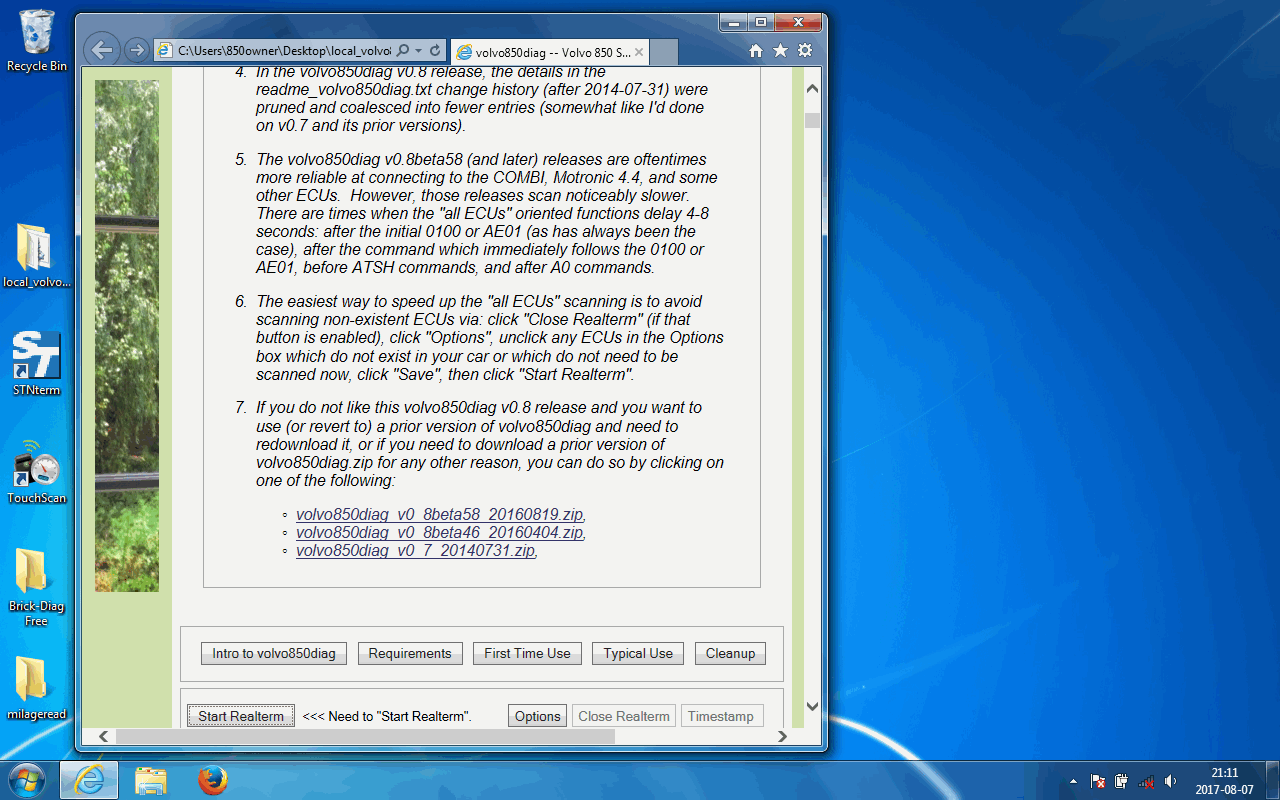Image resolution: width=1280 pixels, height=800 pixels.
Task: Download volvo850diag_v0_8beta46_20160404.zip
Action: [x=439, y=532]
